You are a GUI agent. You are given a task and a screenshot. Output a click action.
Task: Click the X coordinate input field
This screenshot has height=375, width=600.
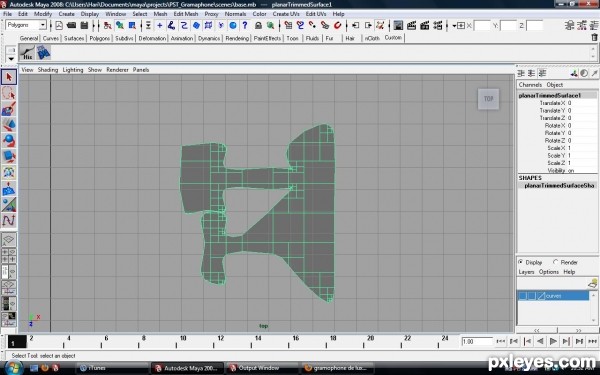[x=482, y=26]
